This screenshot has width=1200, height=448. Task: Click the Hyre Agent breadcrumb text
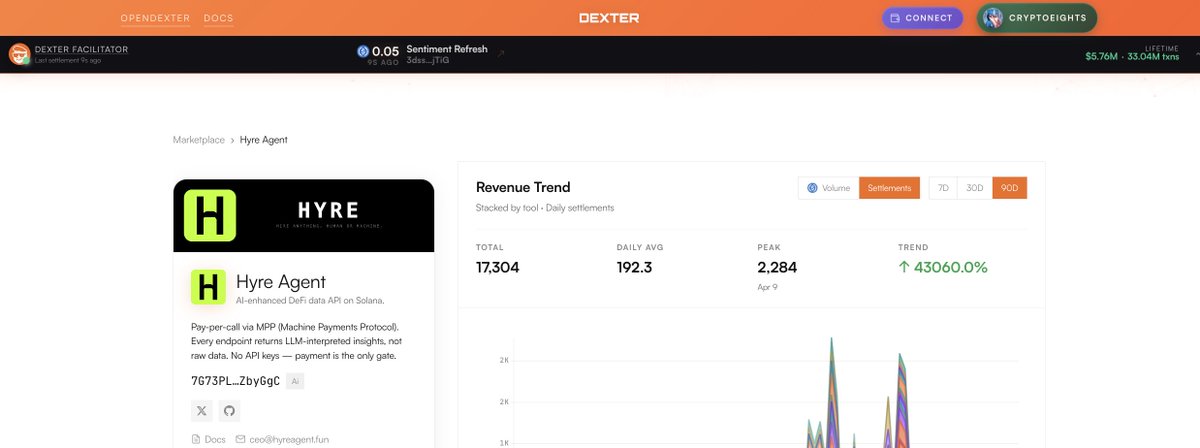(264, 140)
